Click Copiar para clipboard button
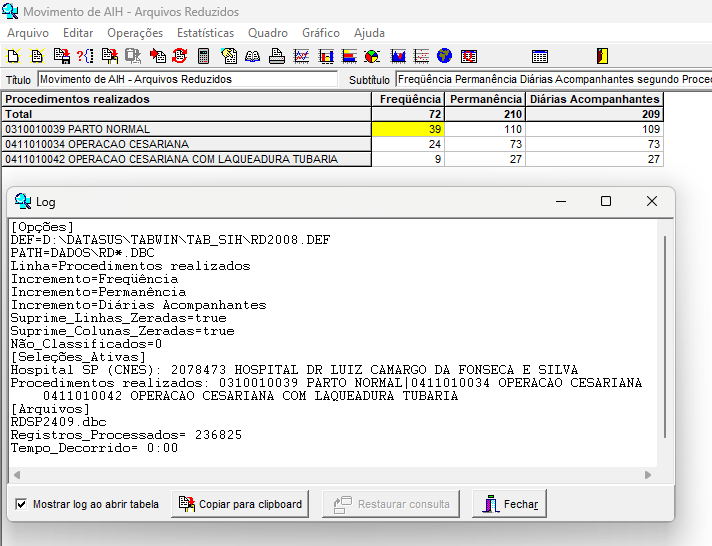 (x=240, y=504)
